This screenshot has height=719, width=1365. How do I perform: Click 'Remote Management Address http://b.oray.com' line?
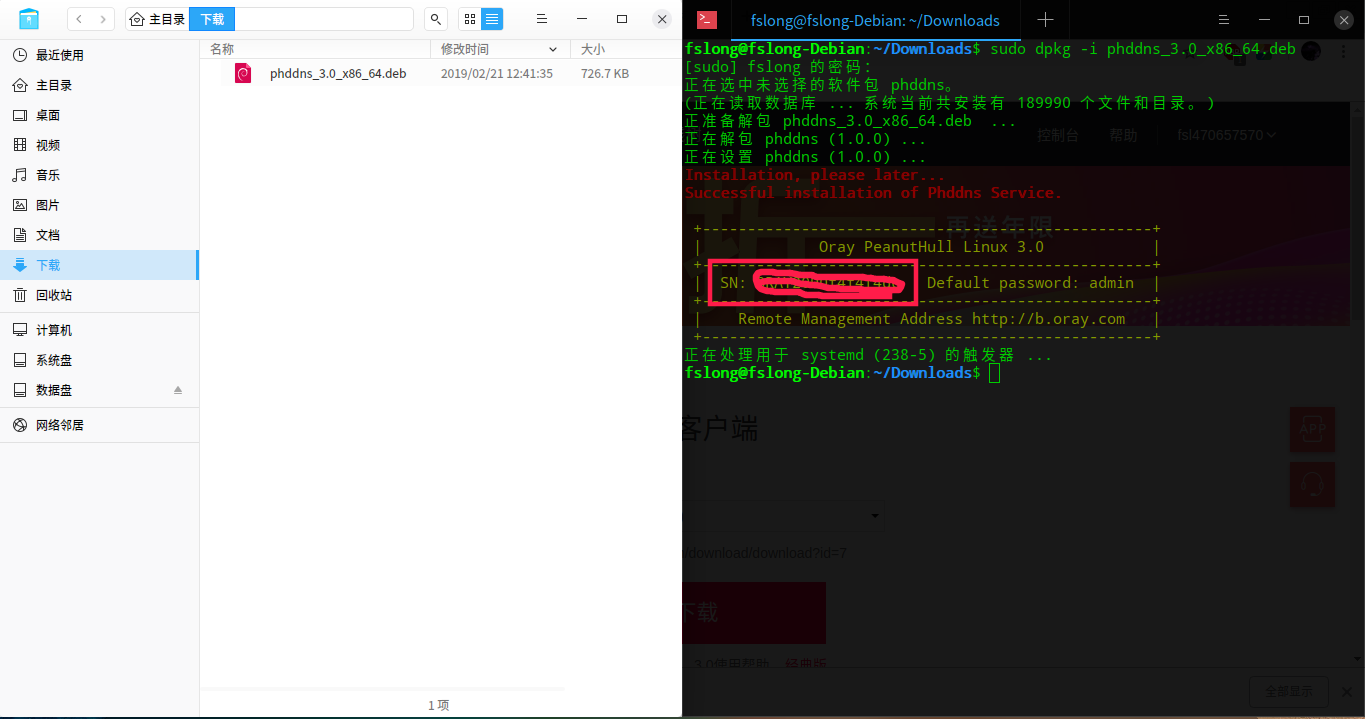[x=931, y=319]
